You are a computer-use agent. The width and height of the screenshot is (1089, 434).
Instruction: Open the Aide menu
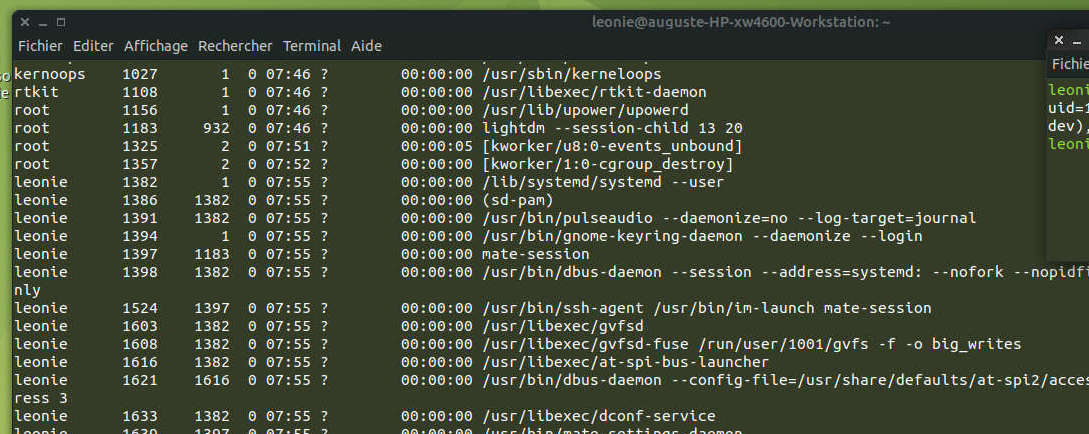pyautogui.click(x=366, y=46)
